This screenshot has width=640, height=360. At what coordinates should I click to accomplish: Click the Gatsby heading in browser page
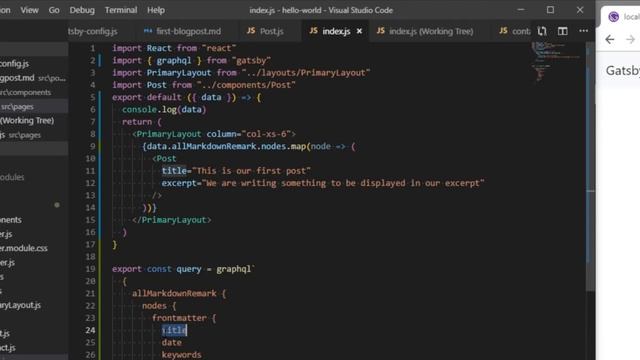tap(622, 71)
